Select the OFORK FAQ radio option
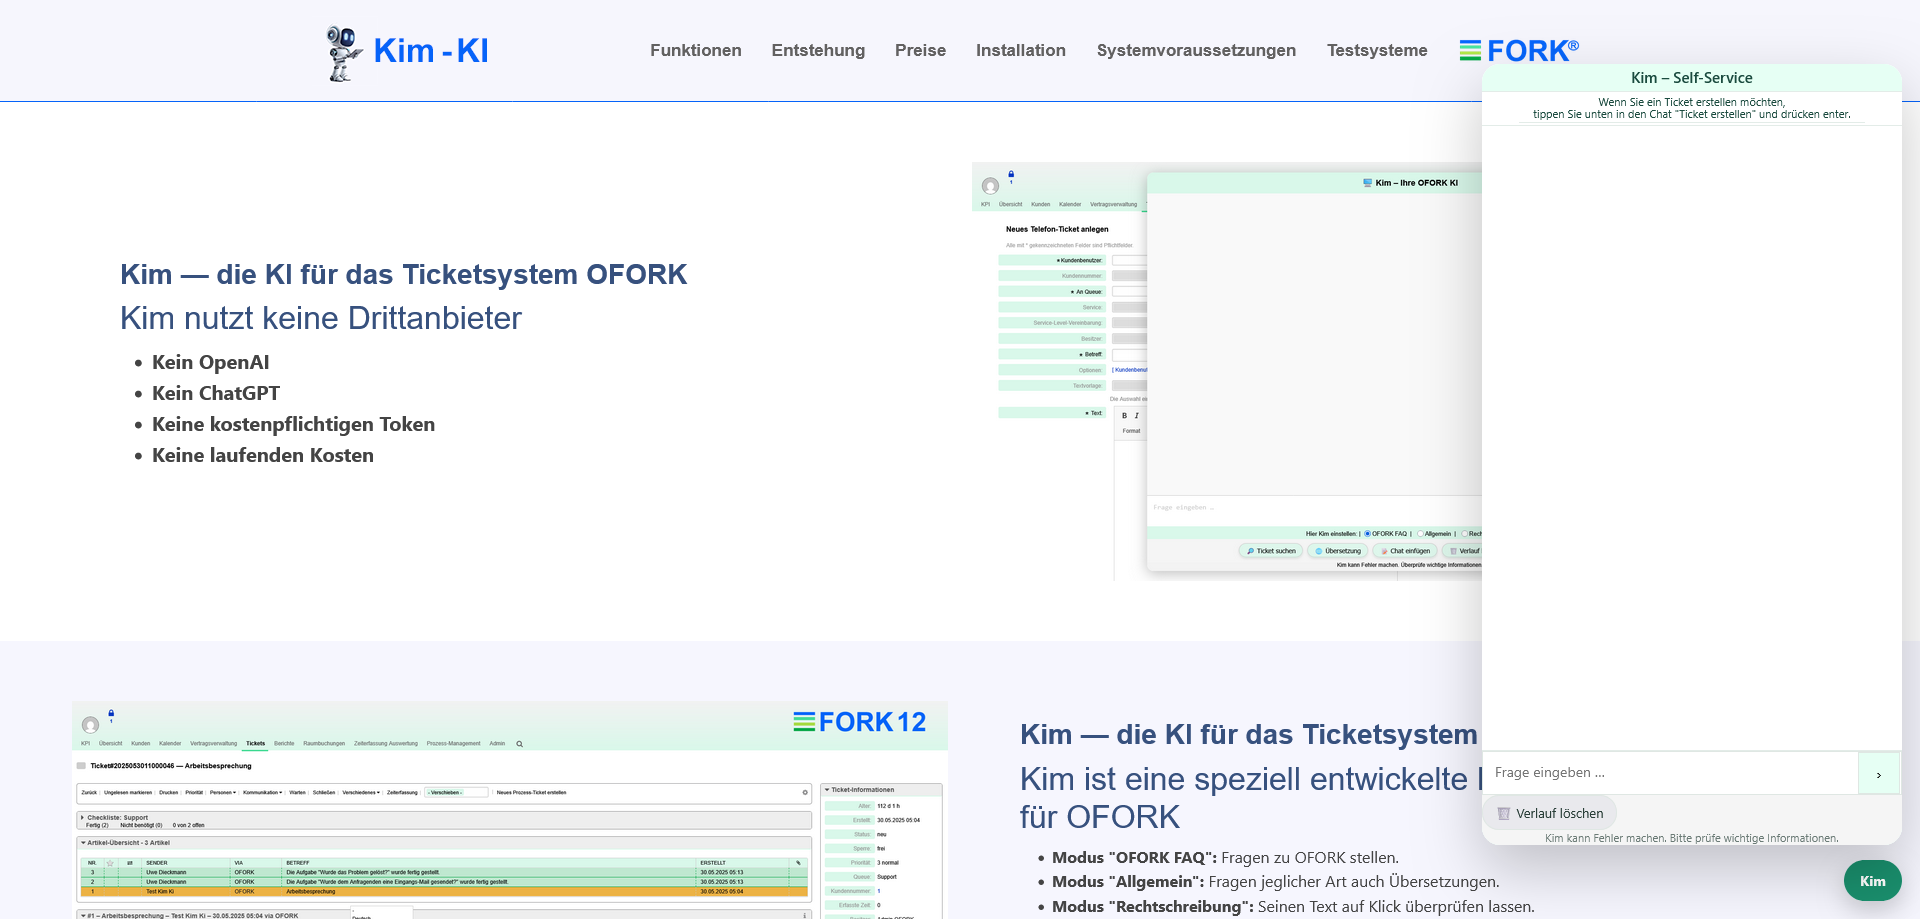Viewport: 1920px width, 919px height. (1368, 534)
